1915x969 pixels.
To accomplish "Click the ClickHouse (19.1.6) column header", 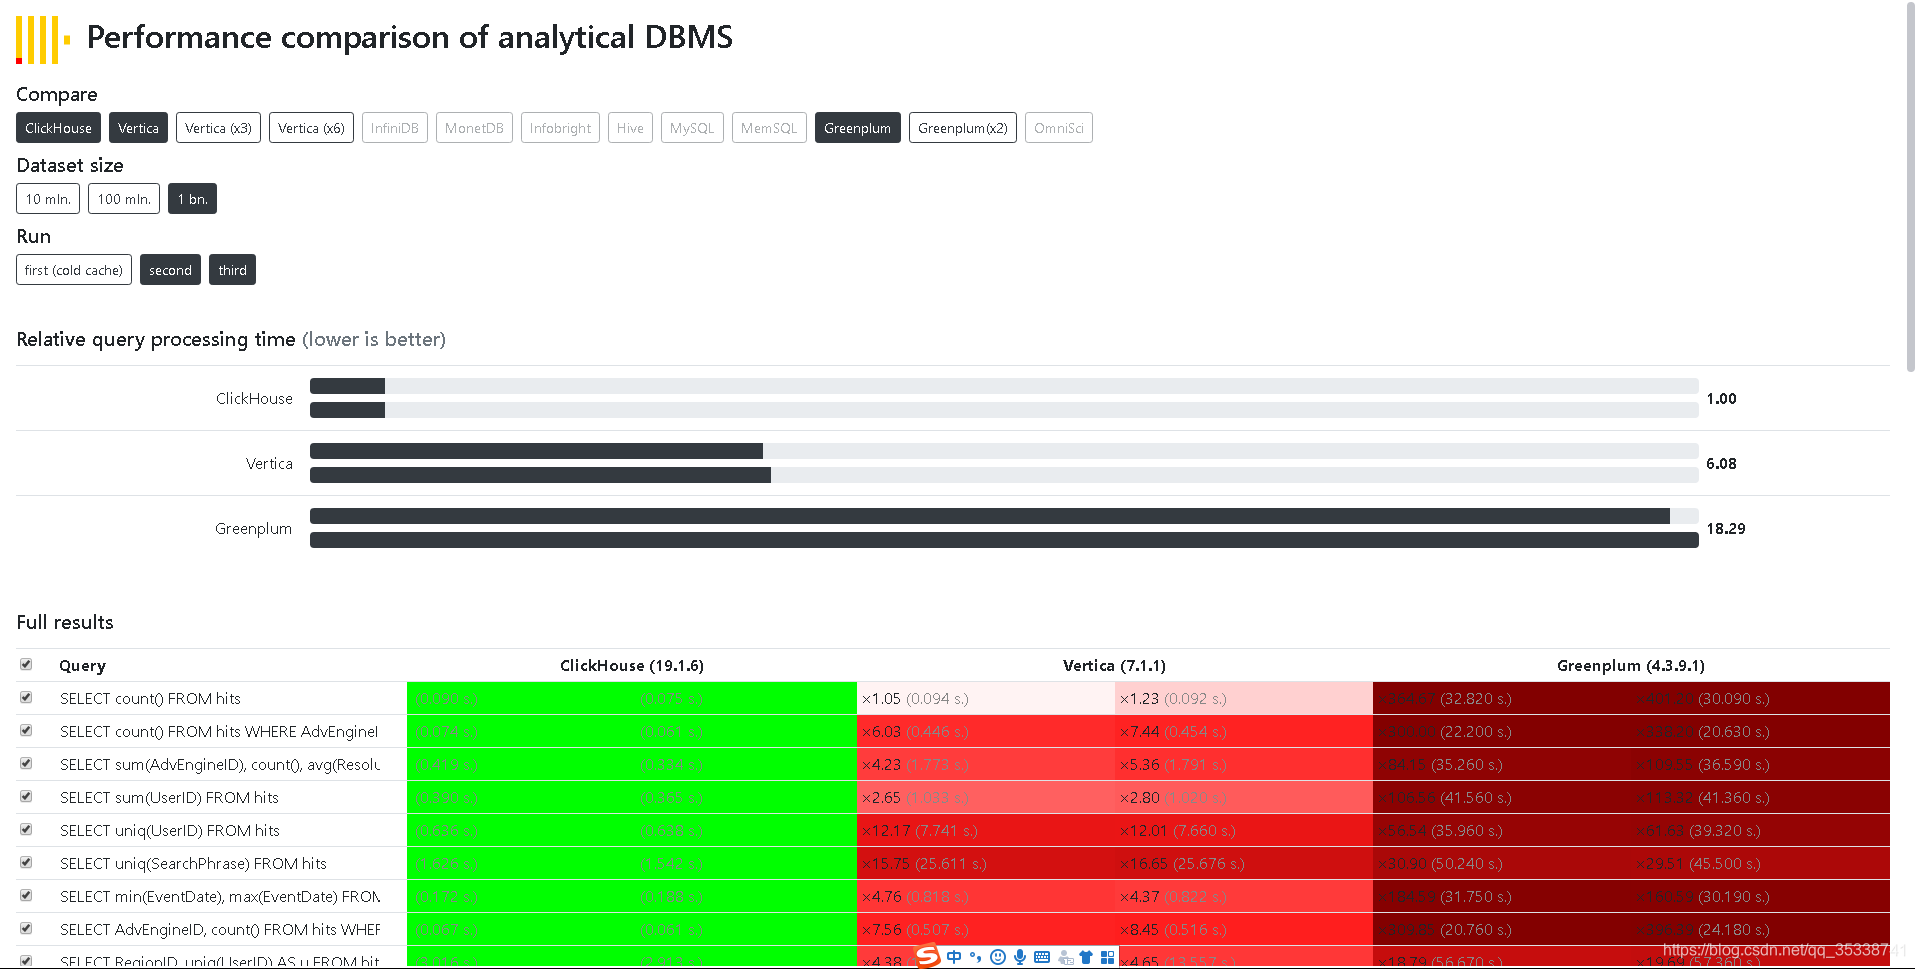I will pyautogui.click(x=632, y=666).
